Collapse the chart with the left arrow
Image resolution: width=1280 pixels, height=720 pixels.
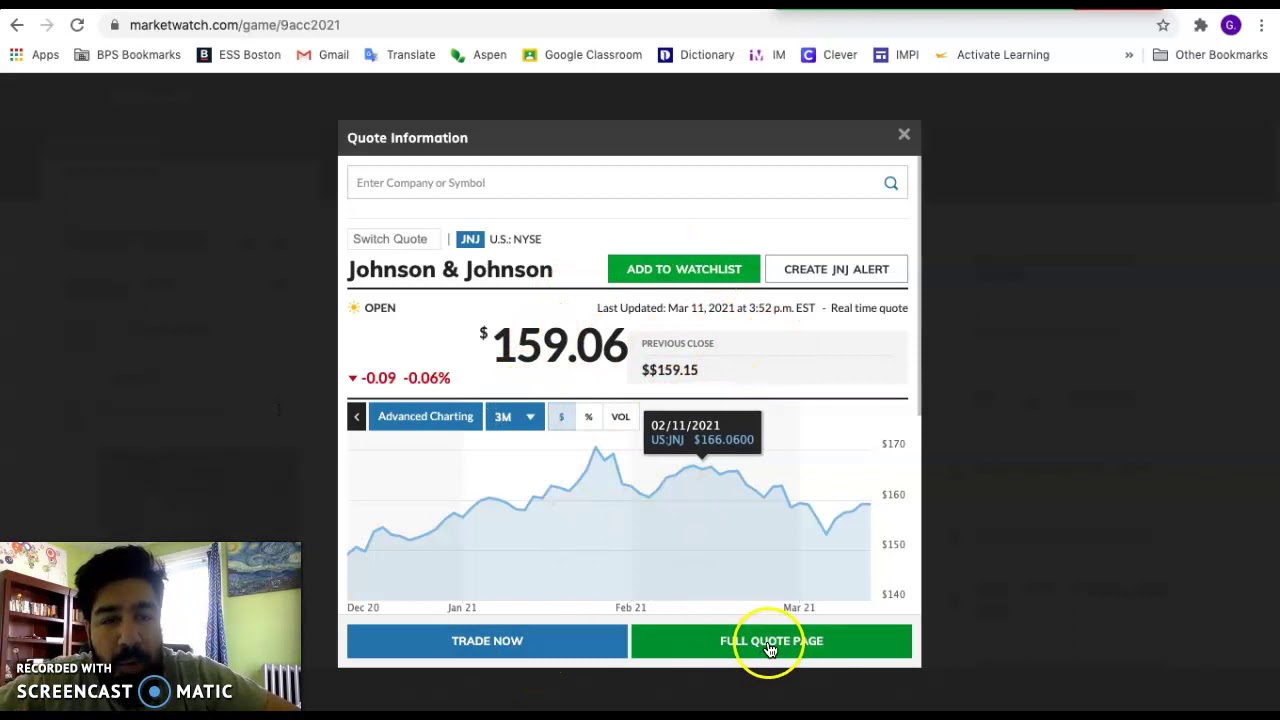[x=356, y=417]
